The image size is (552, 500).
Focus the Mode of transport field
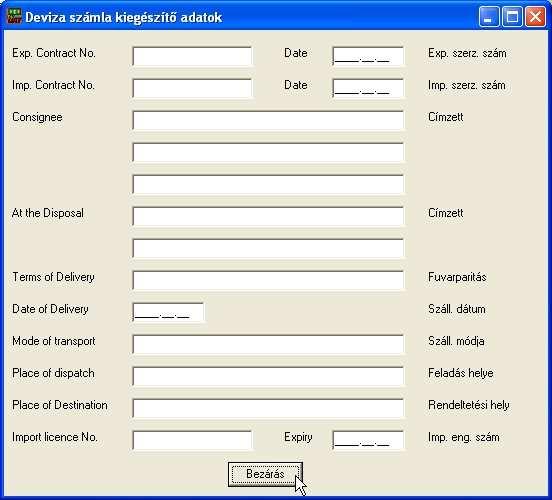(x=268, y=344)
